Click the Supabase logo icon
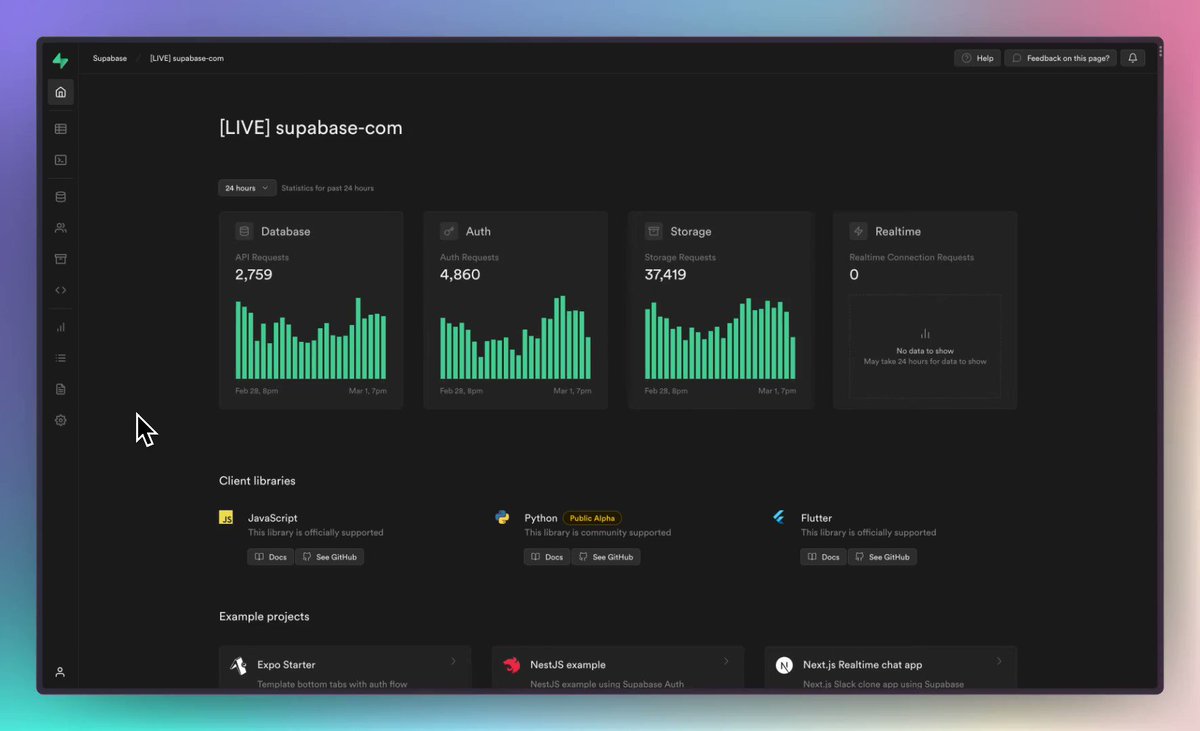The height and width of the screenshot is (731, 1200). point(60,60)
